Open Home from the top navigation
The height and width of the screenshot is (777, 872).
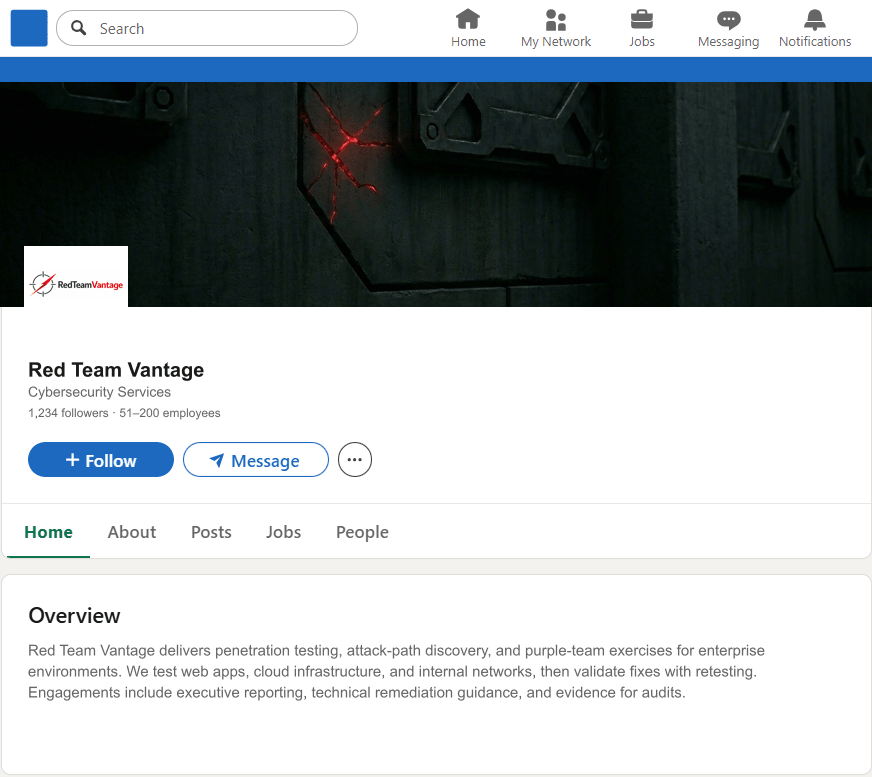pos(468,29)
